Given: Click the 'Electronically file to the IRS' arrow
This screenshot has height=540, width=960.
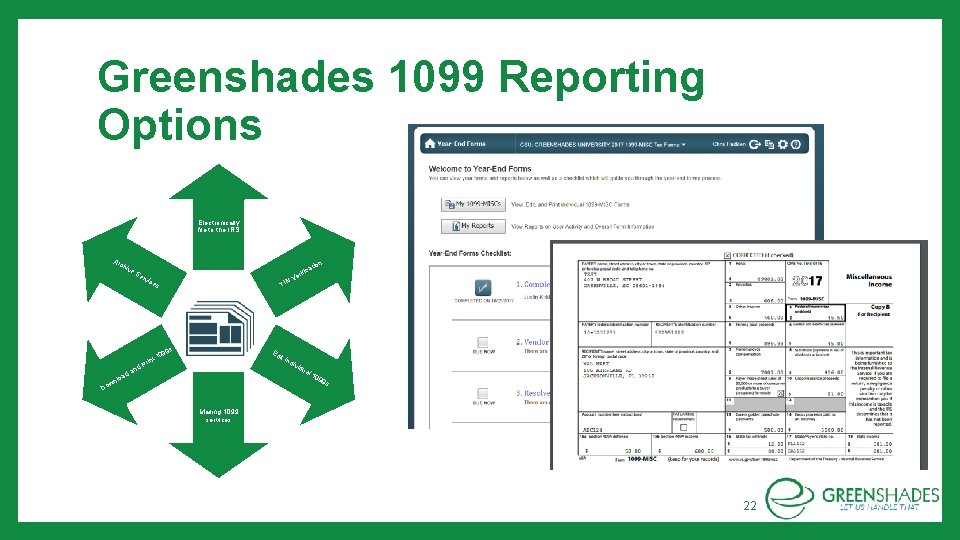Looking at the screenshot, I should [x=219, y=217].
